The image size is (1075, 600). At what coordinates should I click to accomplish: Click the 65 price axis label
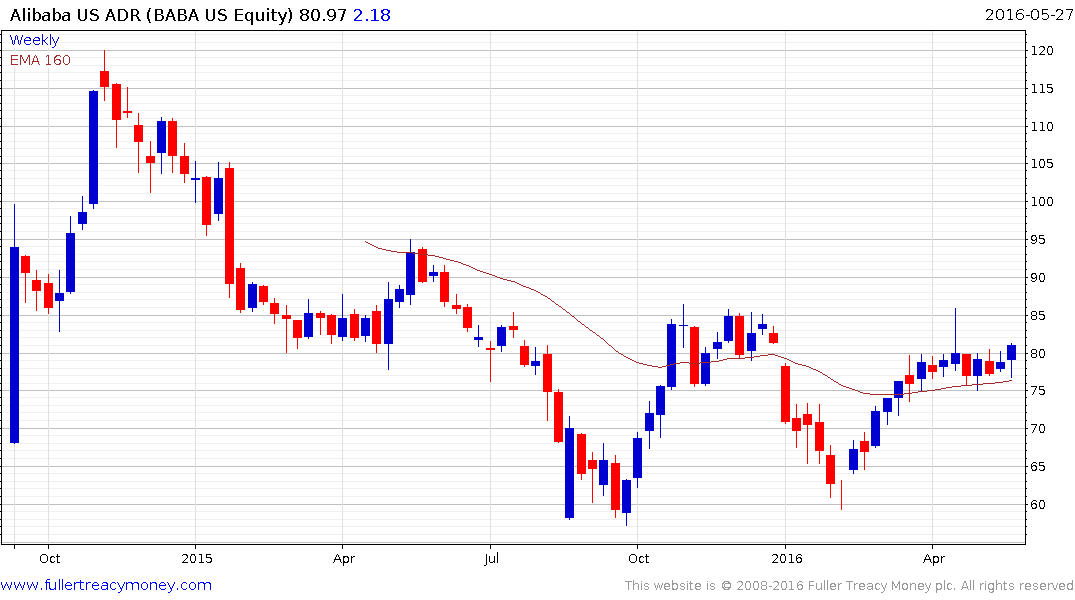click(1038, 467)
